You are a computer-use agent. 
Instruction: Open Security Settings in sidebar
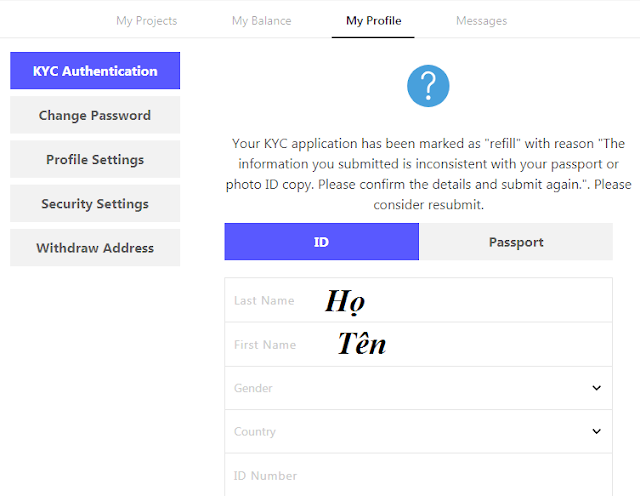(x=95, y=203)
